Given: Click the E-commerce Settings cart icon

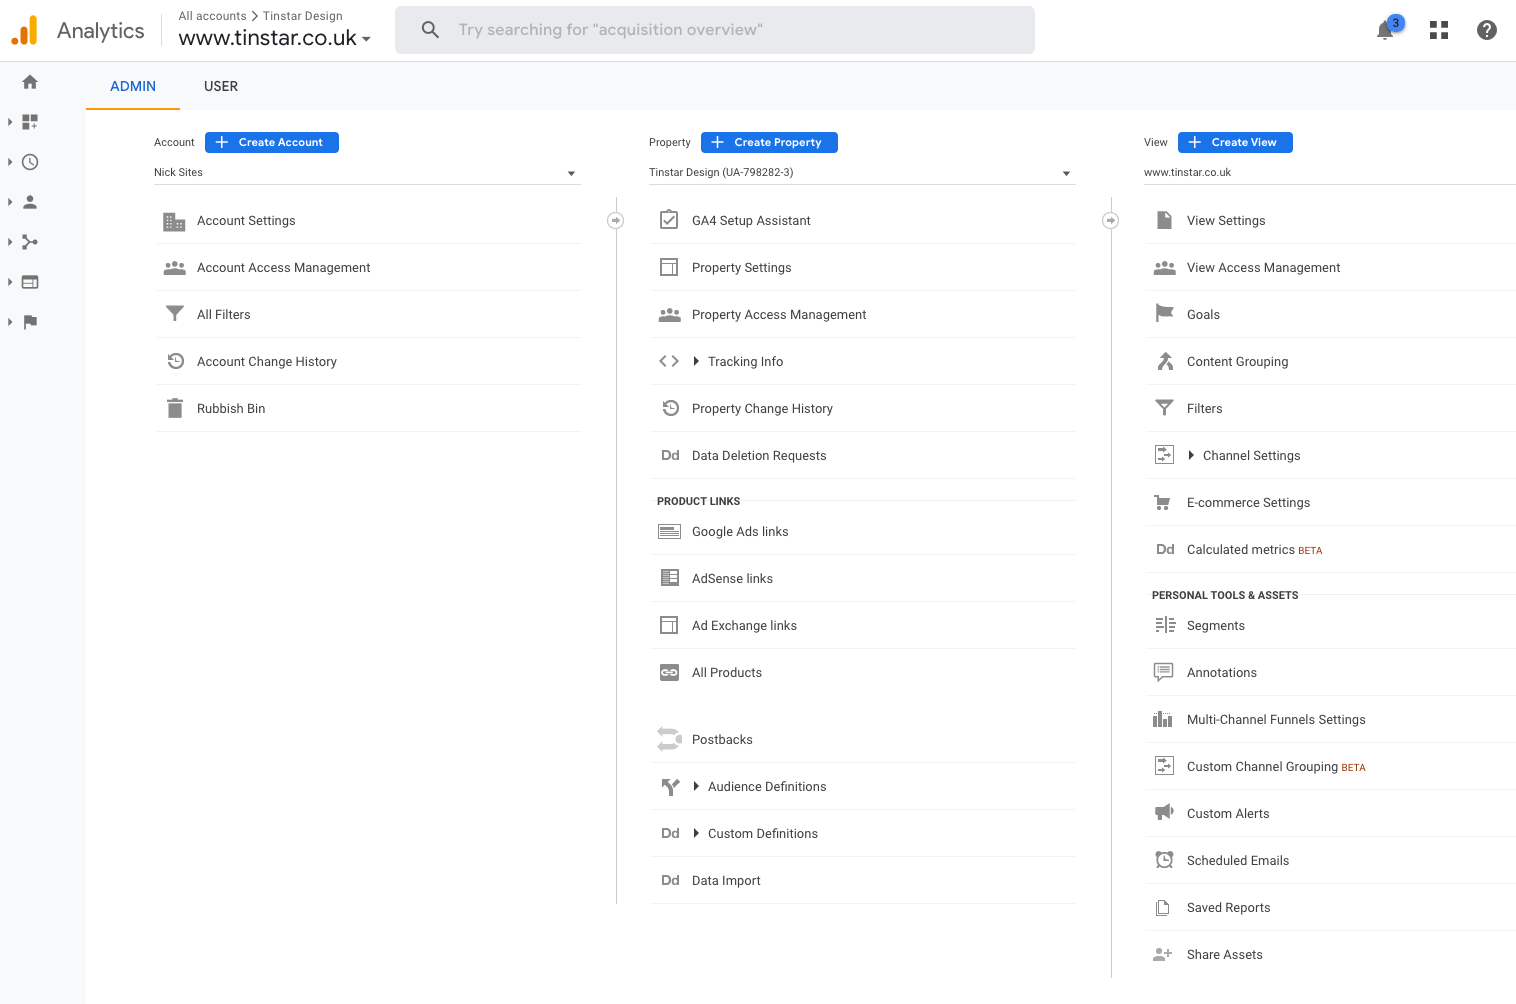Looking at the screenshot, I should pyautogui.click(x=1162, y=502).
